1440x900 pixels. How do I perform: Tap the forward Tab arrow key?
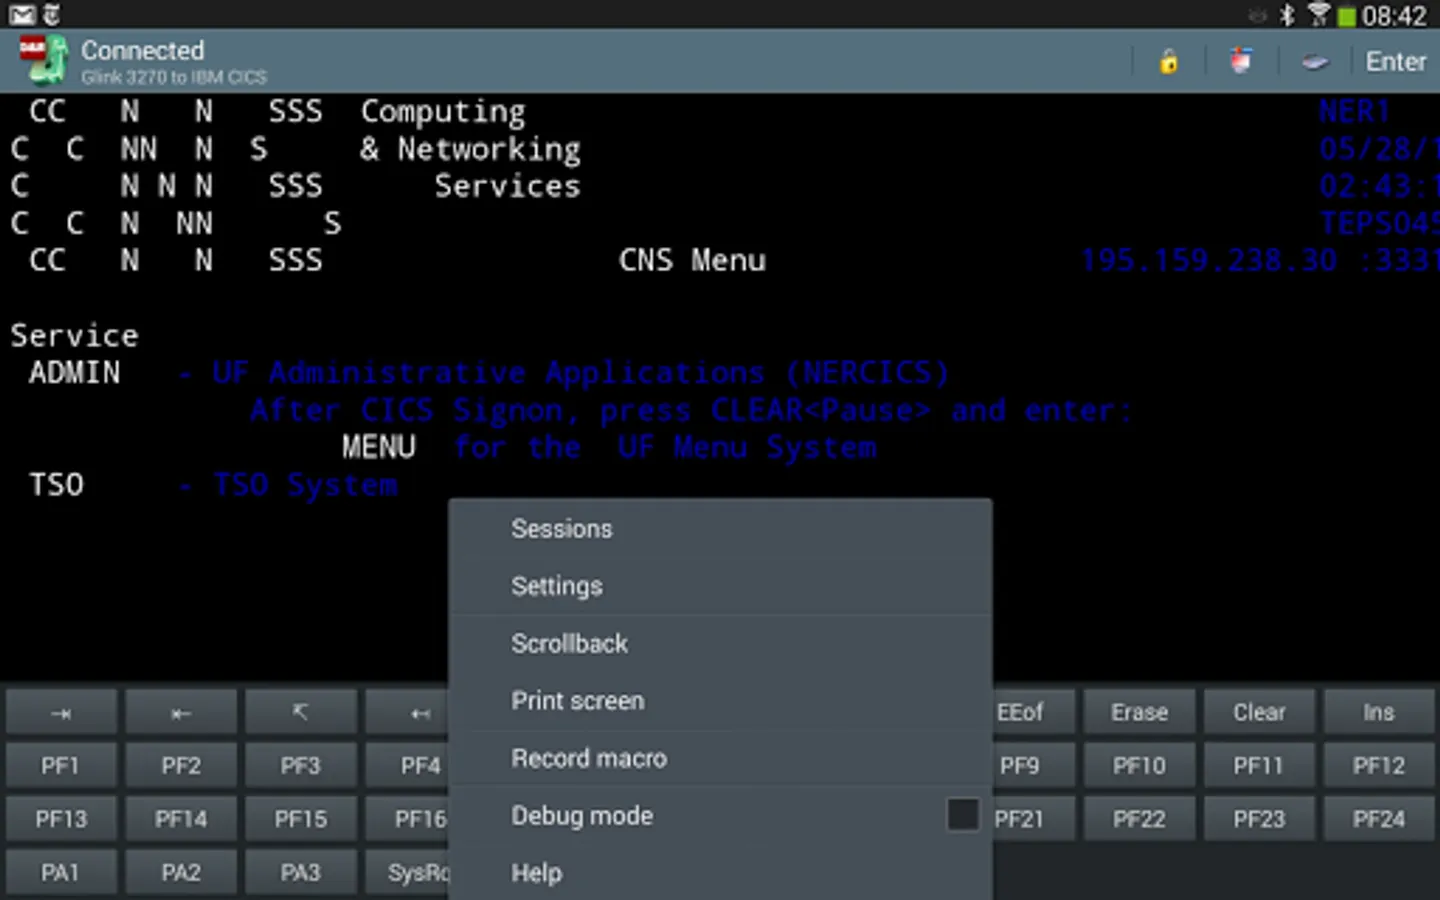(61, 713)
